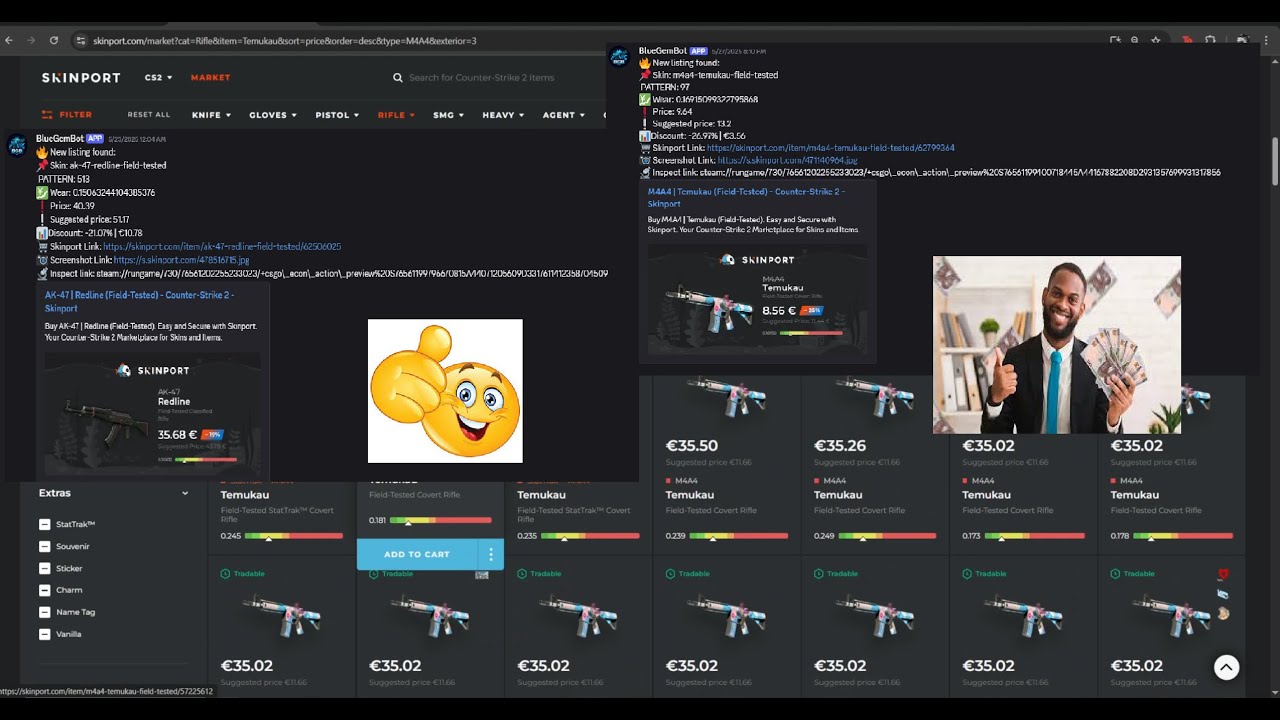Click the zoom magnifier icon in address bar

(1135, 40)
